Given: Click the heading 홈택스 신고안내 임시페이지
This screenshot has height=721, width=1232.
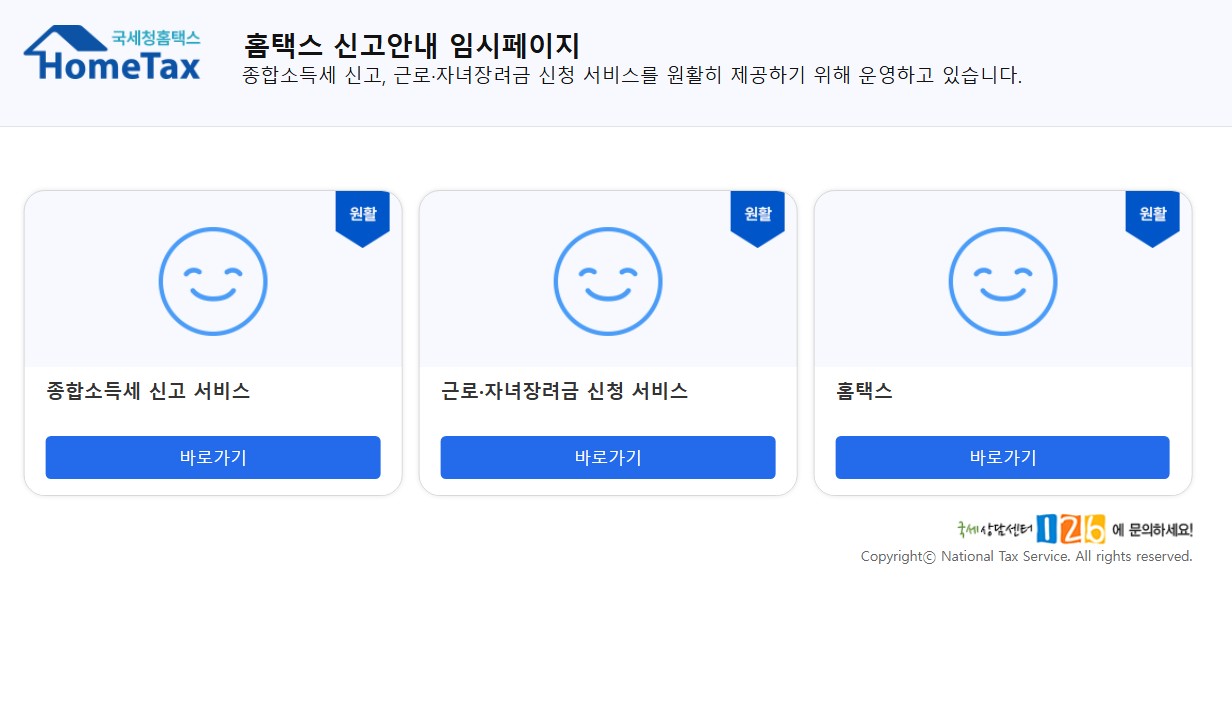Looking at the screenshot, I should click(x=412, y=46).
